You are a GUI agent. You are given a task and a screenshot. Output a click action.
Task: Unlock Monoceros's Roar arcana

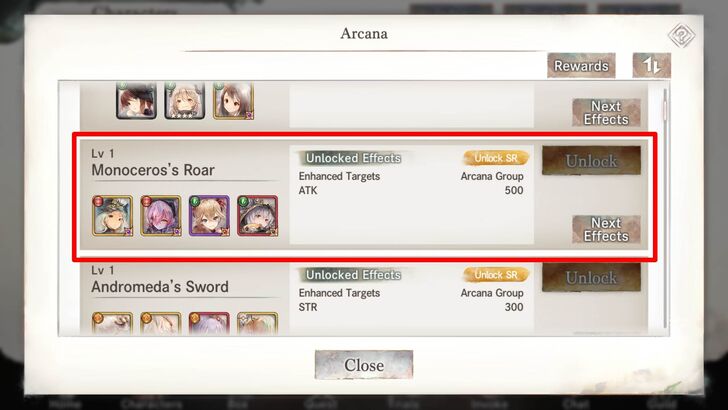click(x=591, y=161)
